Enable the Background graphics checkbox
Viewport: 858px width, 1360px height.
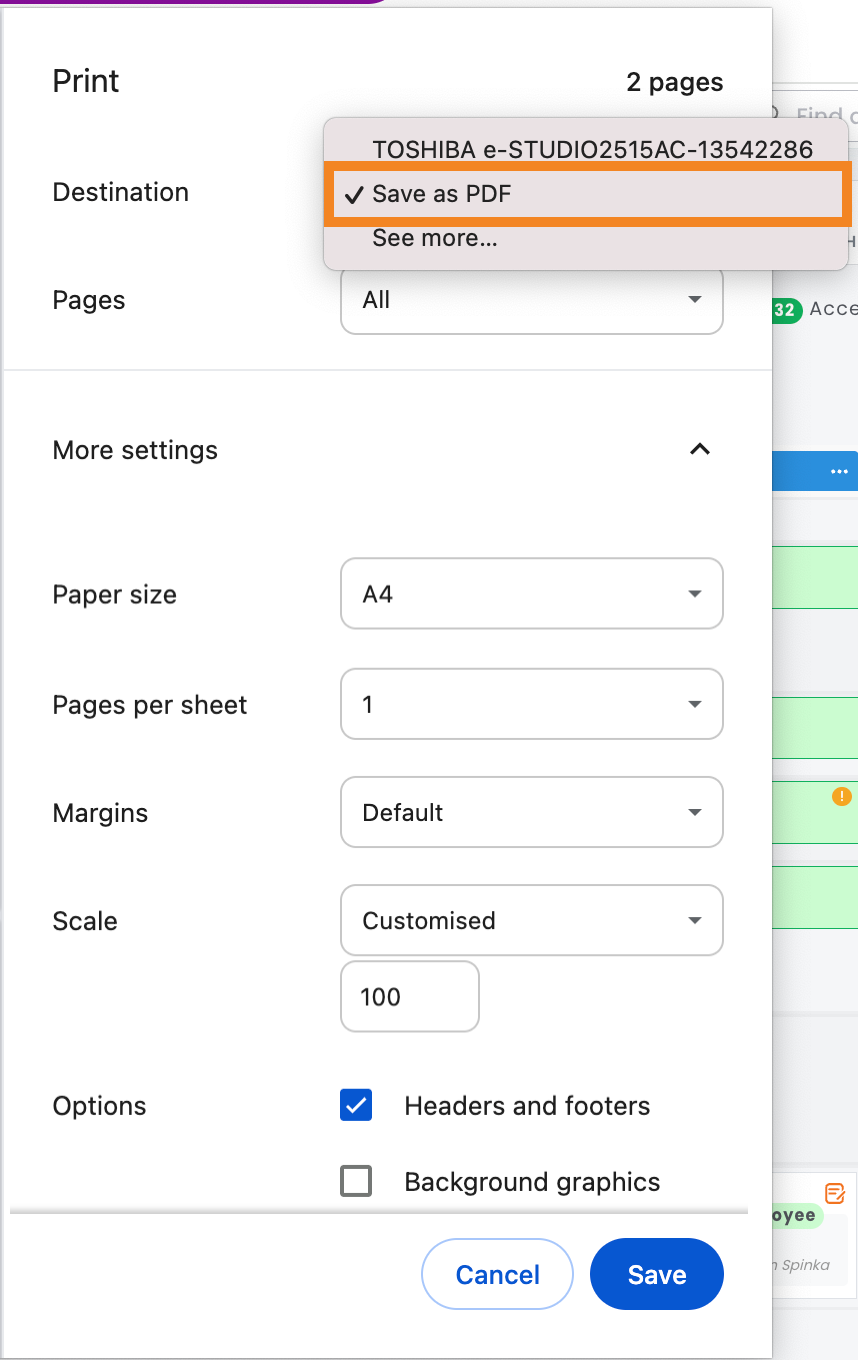pyautogui.click(x=356, y=1182)
